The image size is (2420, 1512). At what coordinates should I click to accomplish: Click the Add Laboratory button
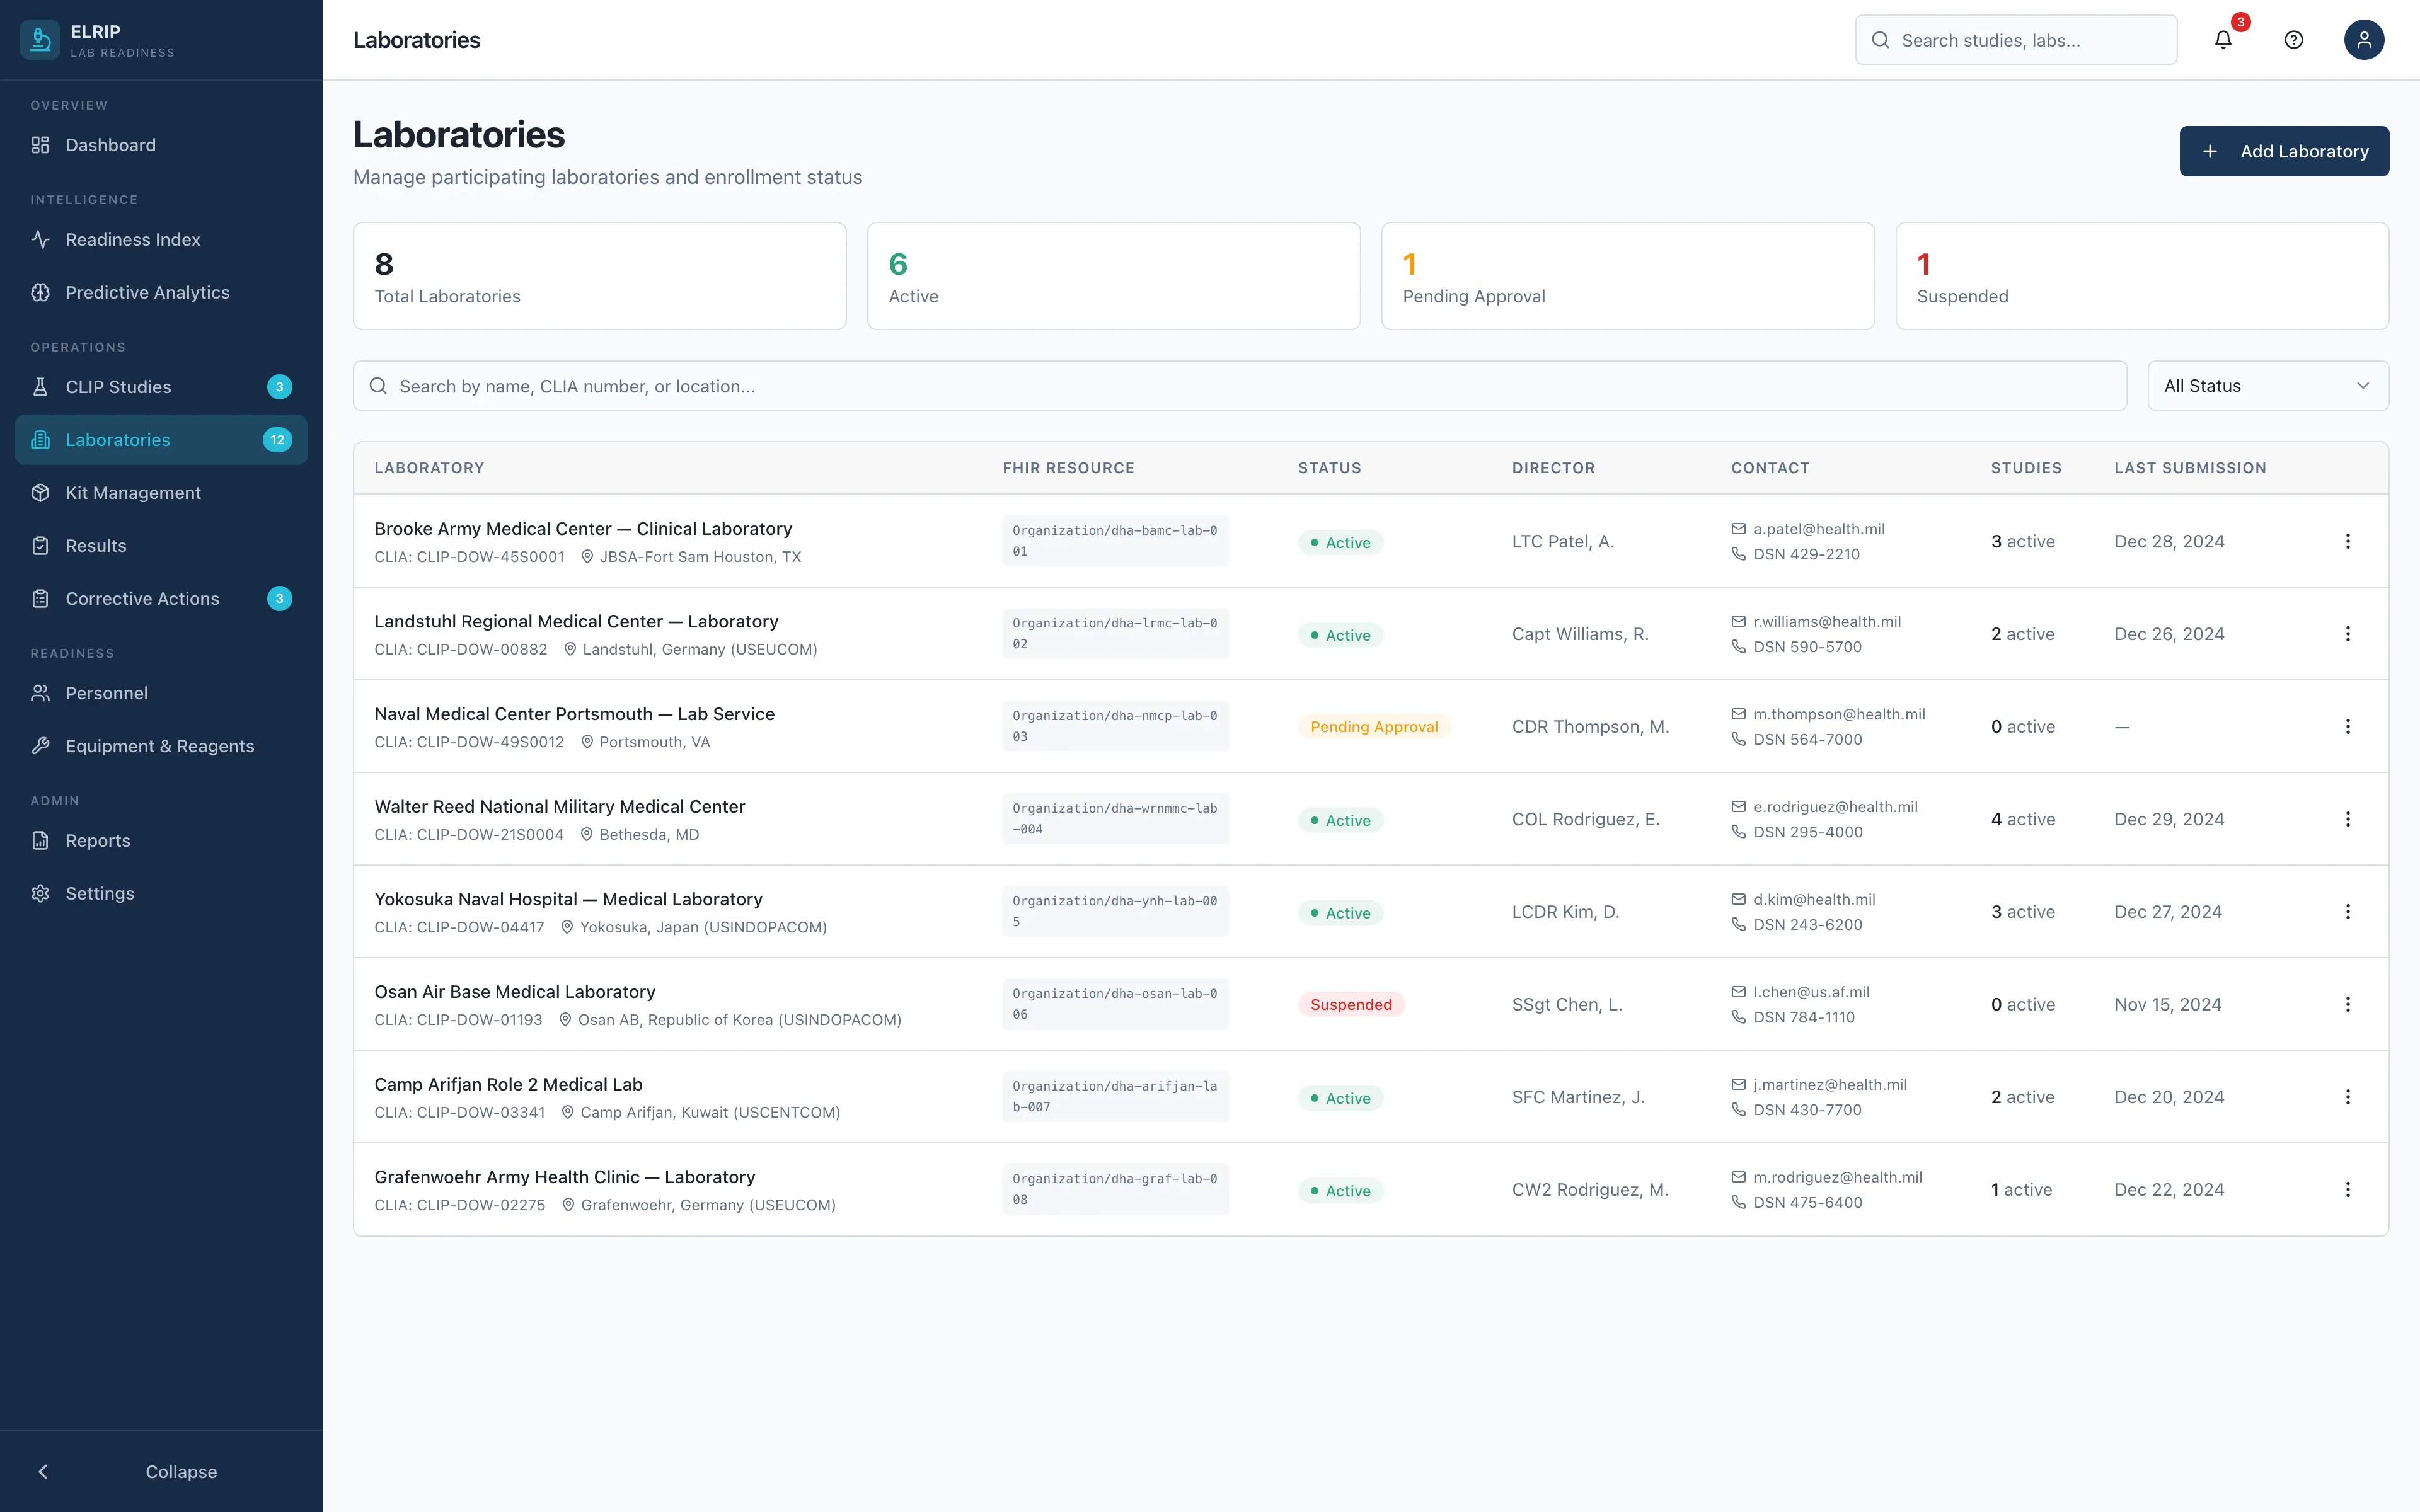click(x=2283, y=151)
